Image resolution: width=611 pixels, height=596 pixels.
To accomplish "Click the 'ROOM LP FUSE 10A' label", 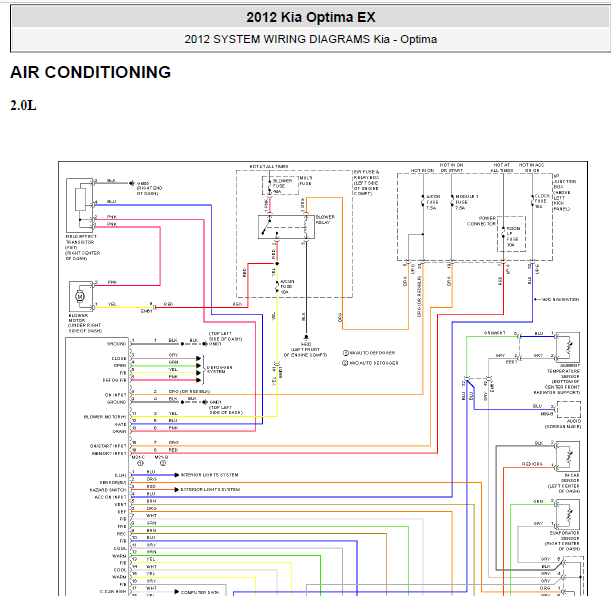I will click(x=513, y=236).
